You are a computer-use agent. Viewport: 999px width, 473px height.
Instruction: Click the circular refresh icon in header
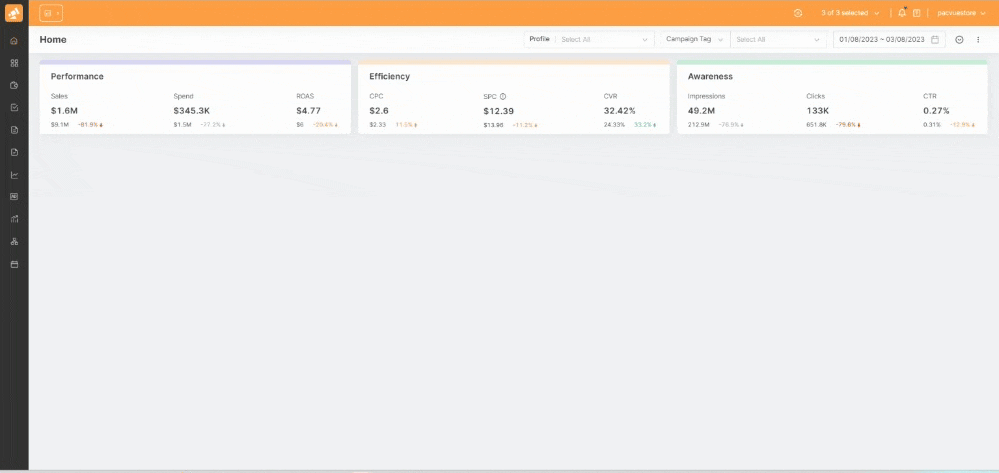pyautogui.click(x=798, y=13)
